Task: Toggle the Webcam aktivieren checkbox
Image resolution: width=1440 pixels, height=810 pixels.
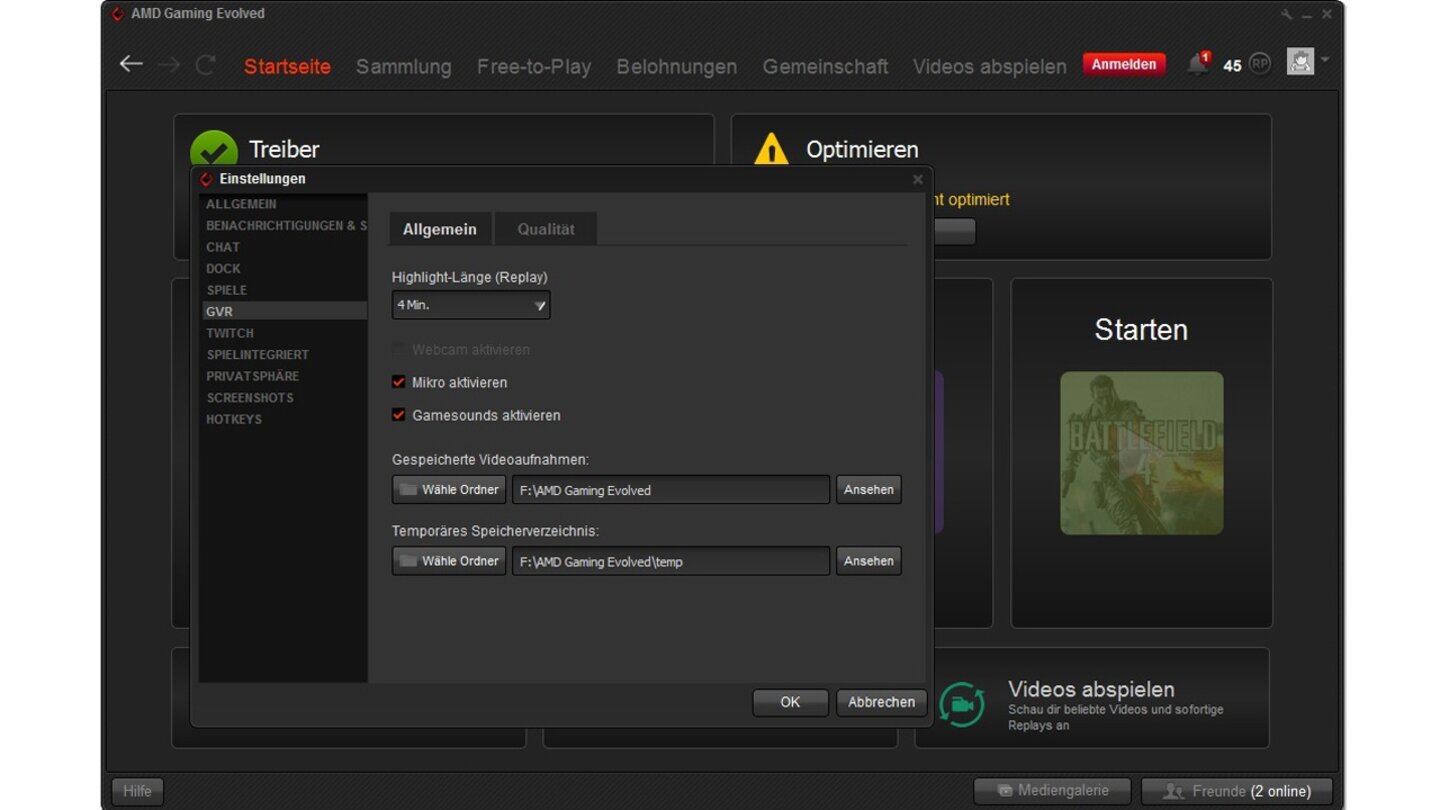Action: [x=399, y=350]
